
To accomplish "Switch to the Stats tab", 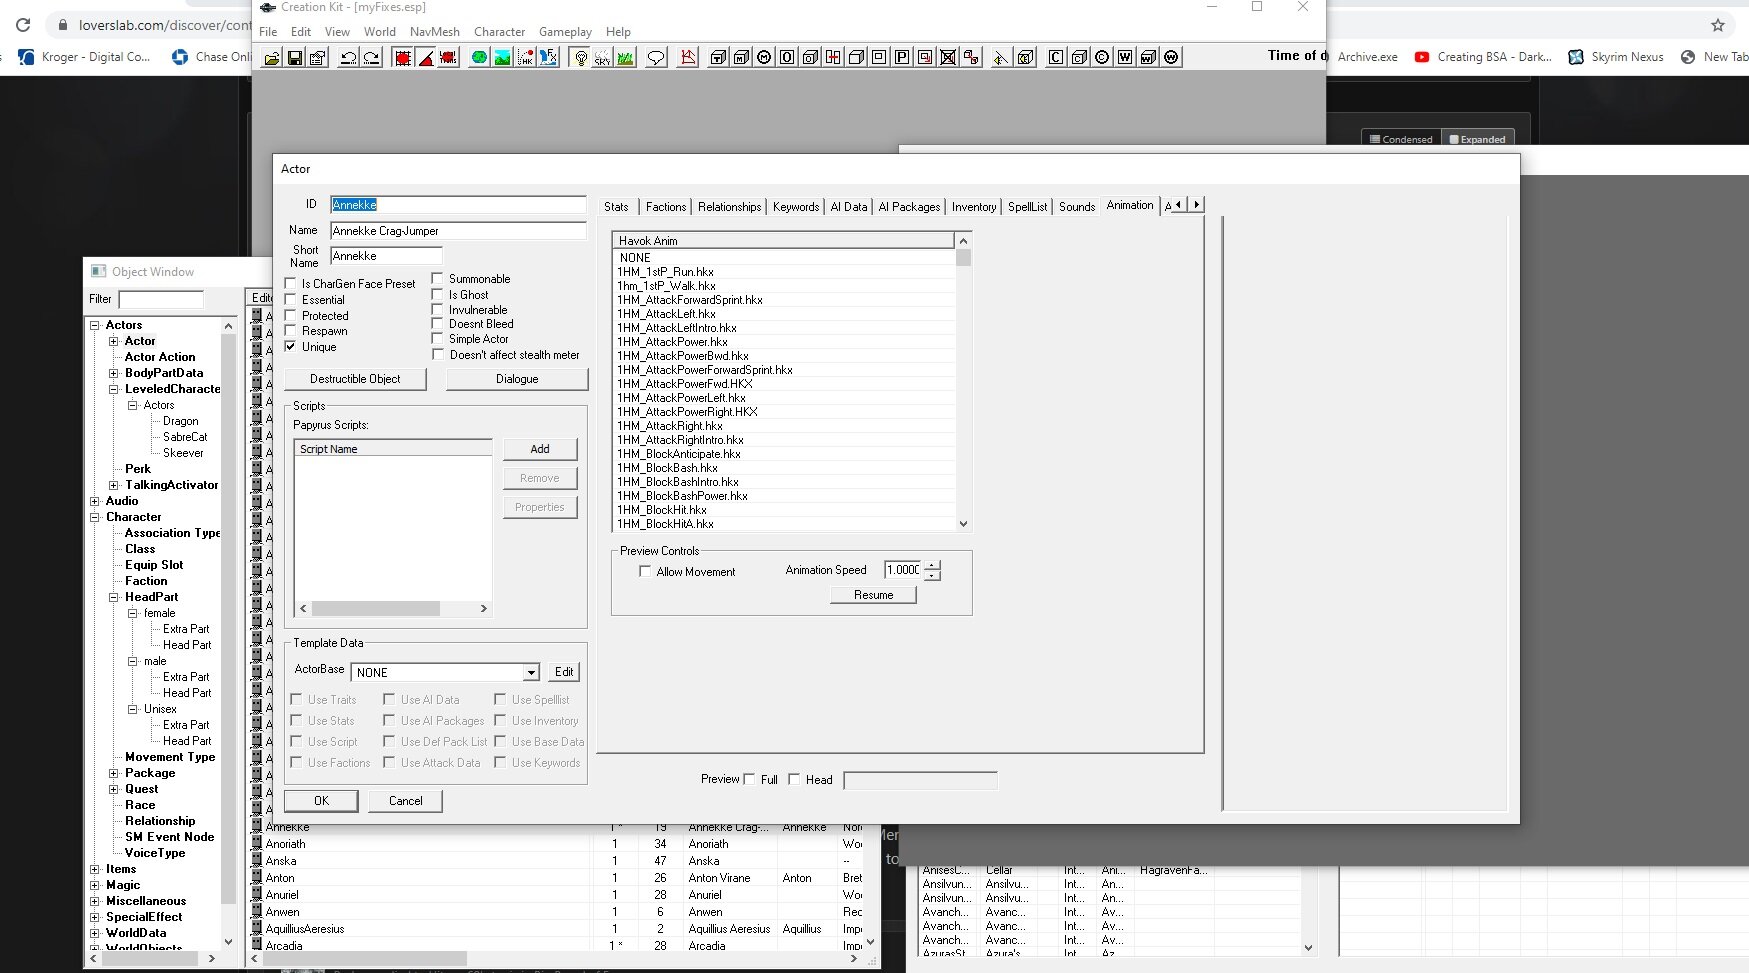I will tap(616, 207).
